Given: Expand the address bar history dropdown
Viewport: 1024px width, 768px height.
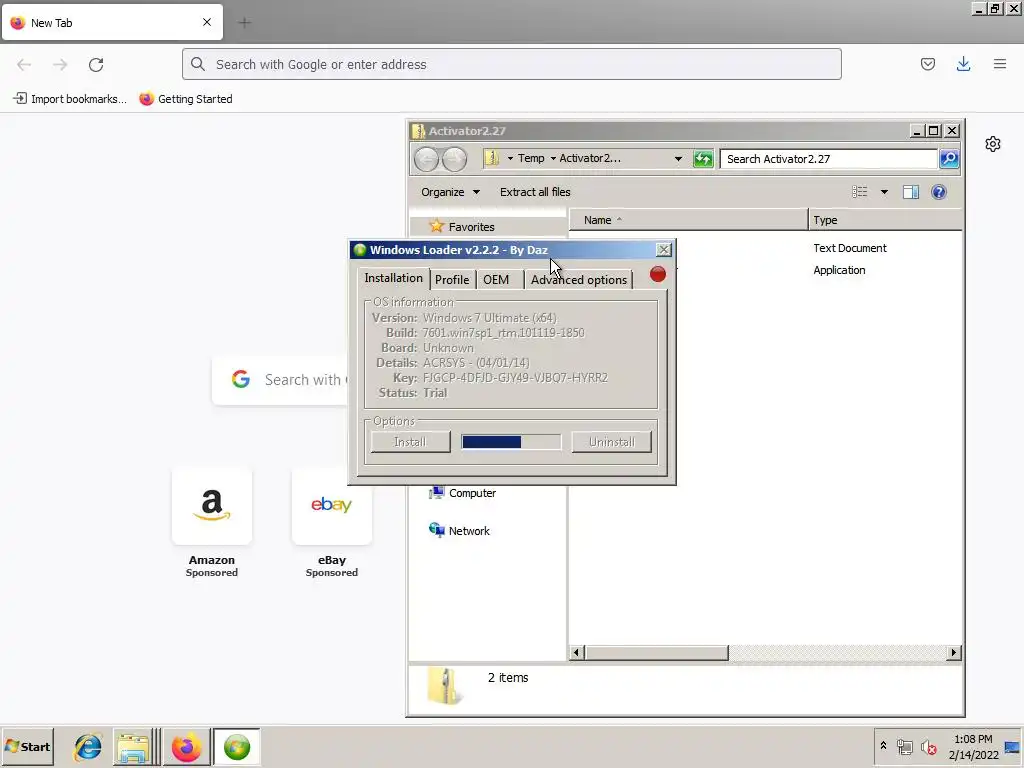Looking at the screenshot, I should pyautogui.click(x=678, y=159).
